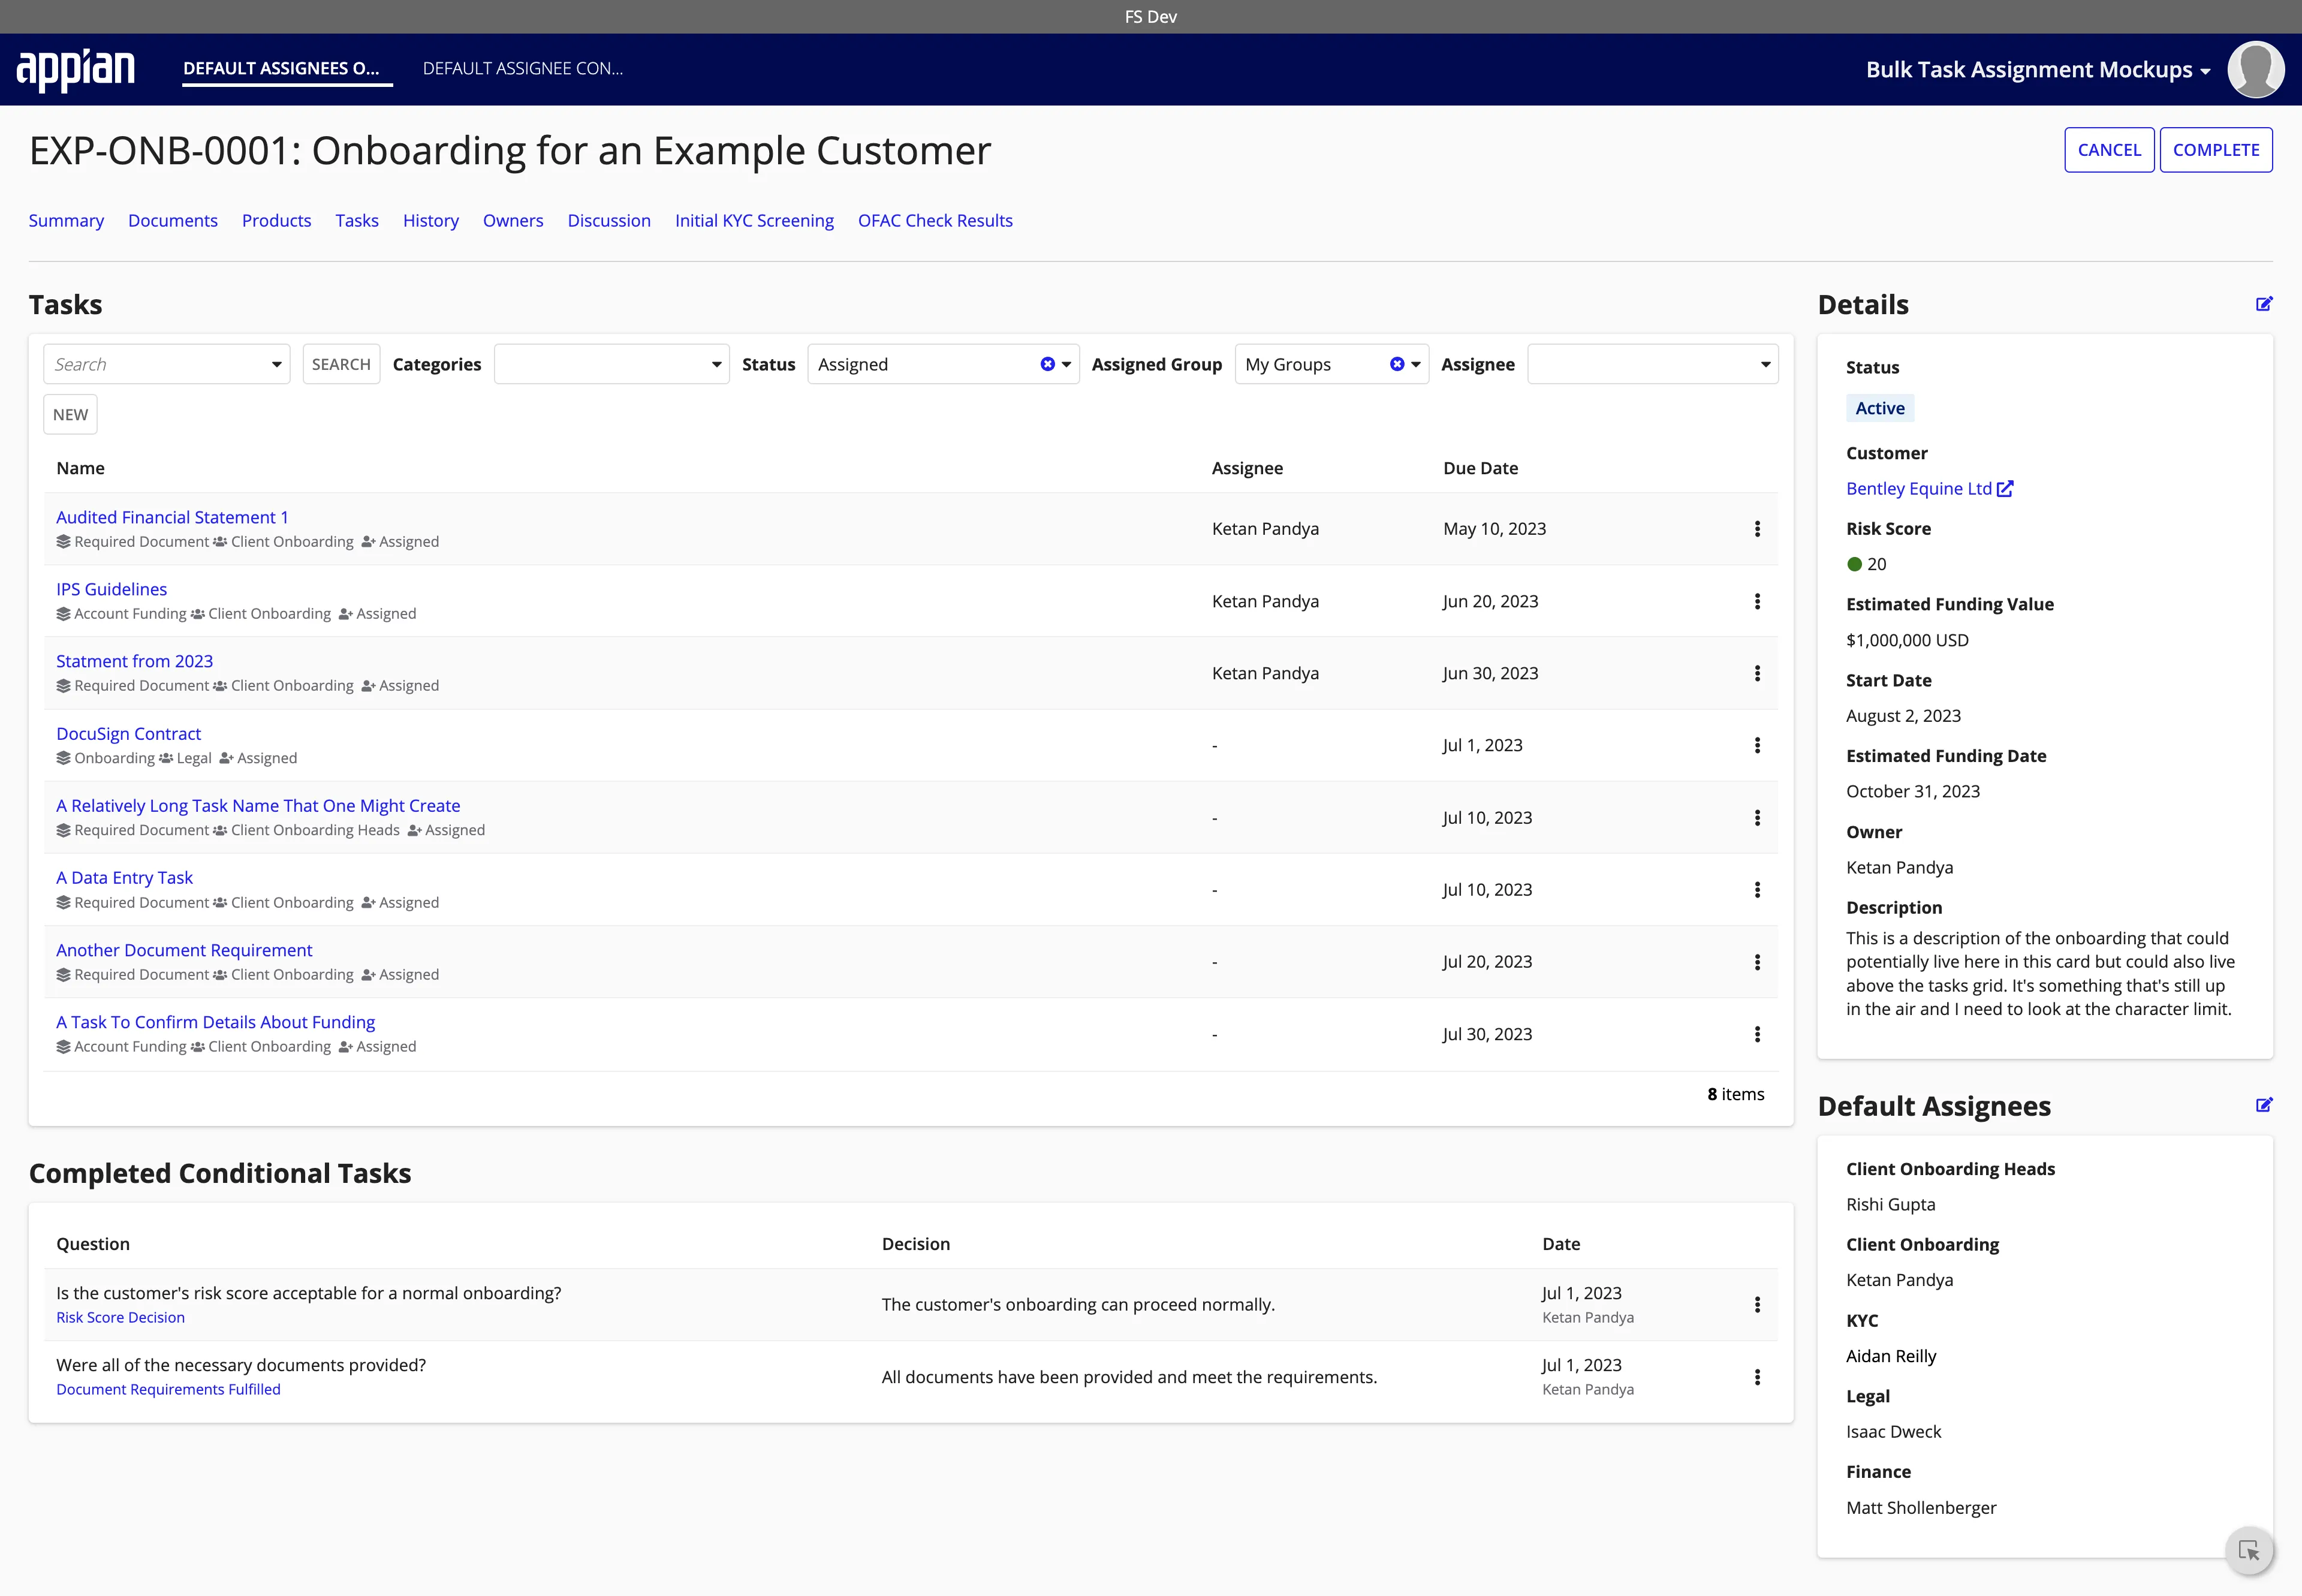Image resolution: width=2302 pixels, height=1596 pixels.
Task: Click the NEW button
Action: point(69,413)
